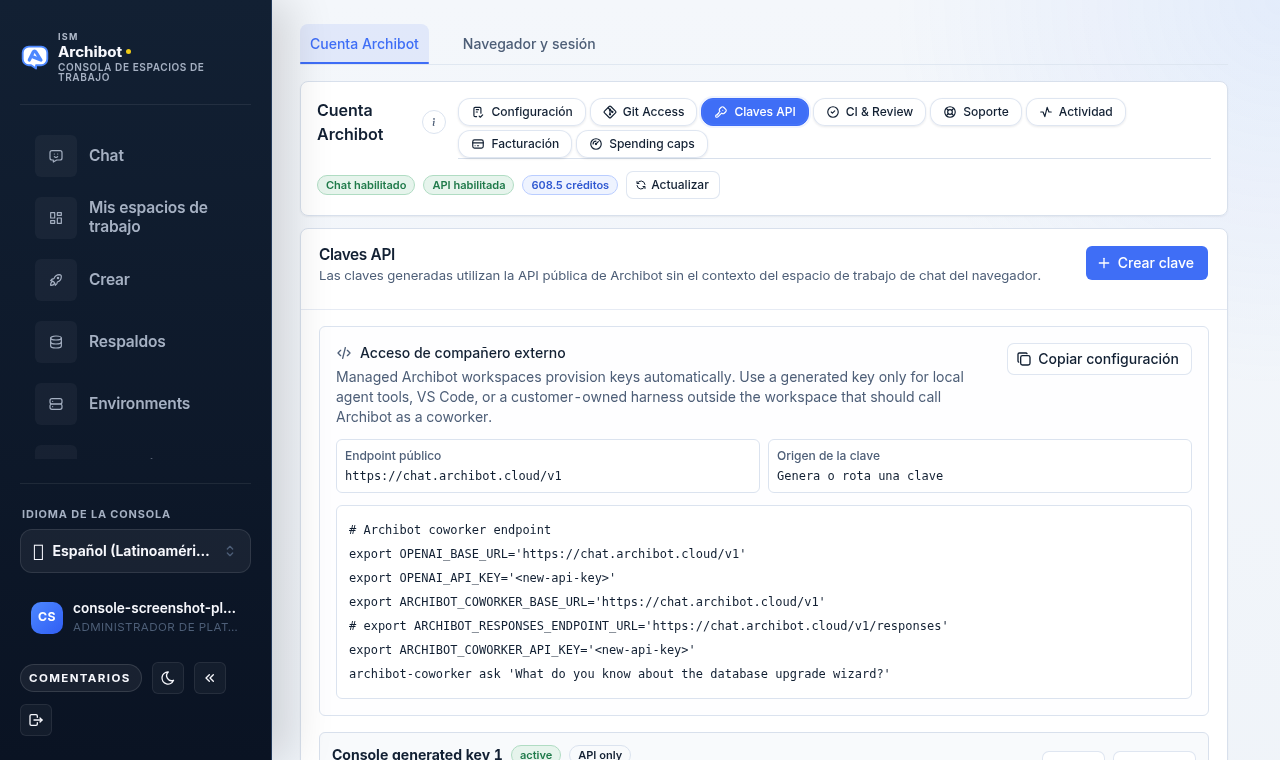Screen dimensions: 1280x760
Task: Select the Environments navigation item label
Action: tap(139, 404)
